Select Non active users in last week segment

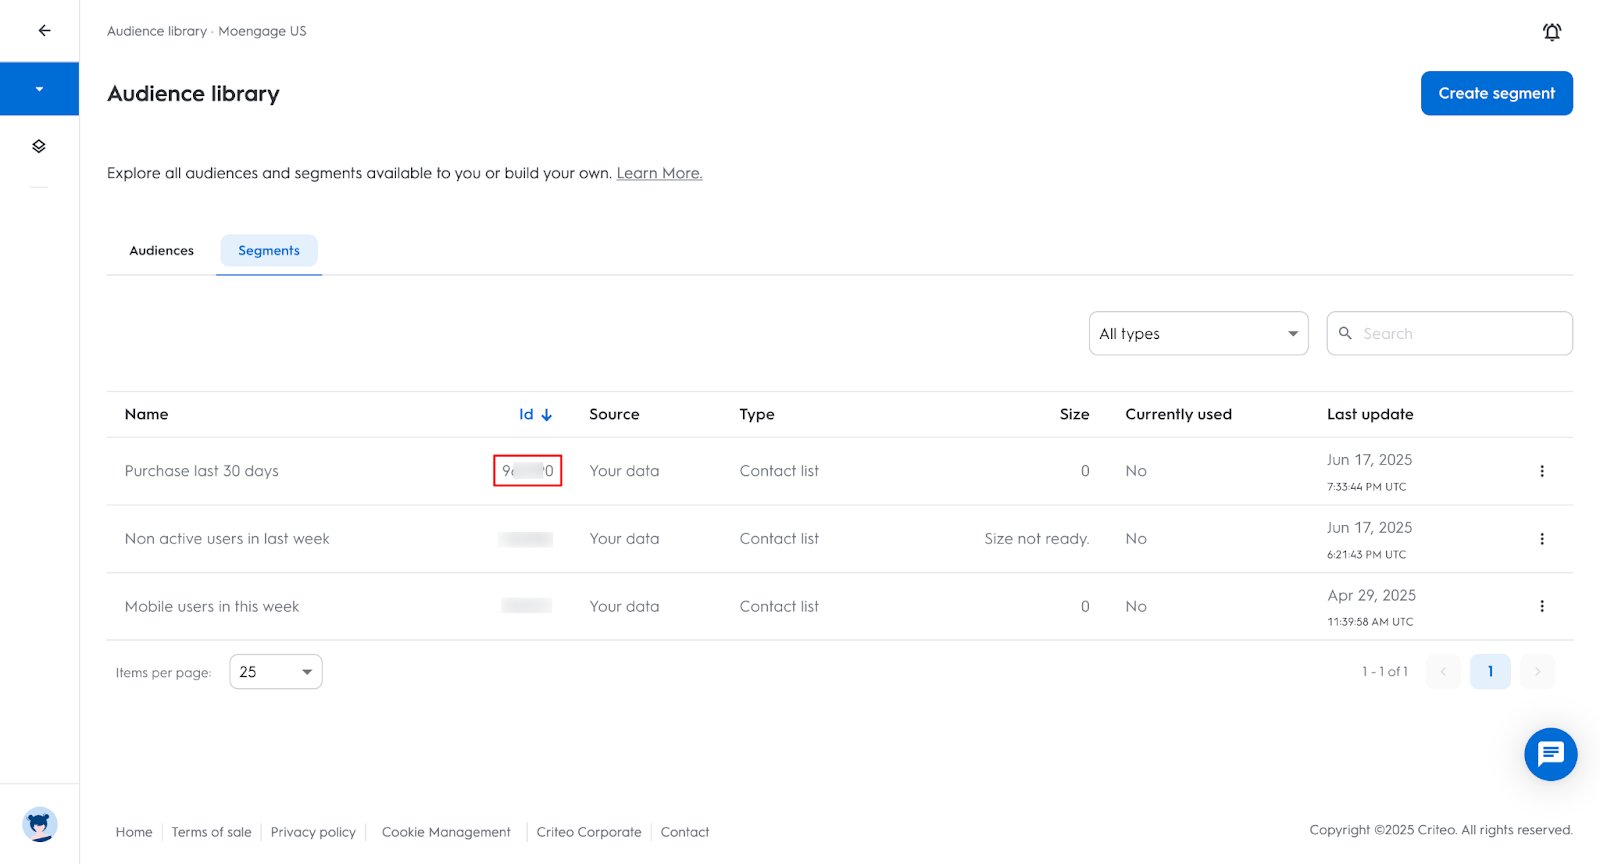tap(227, 539)
